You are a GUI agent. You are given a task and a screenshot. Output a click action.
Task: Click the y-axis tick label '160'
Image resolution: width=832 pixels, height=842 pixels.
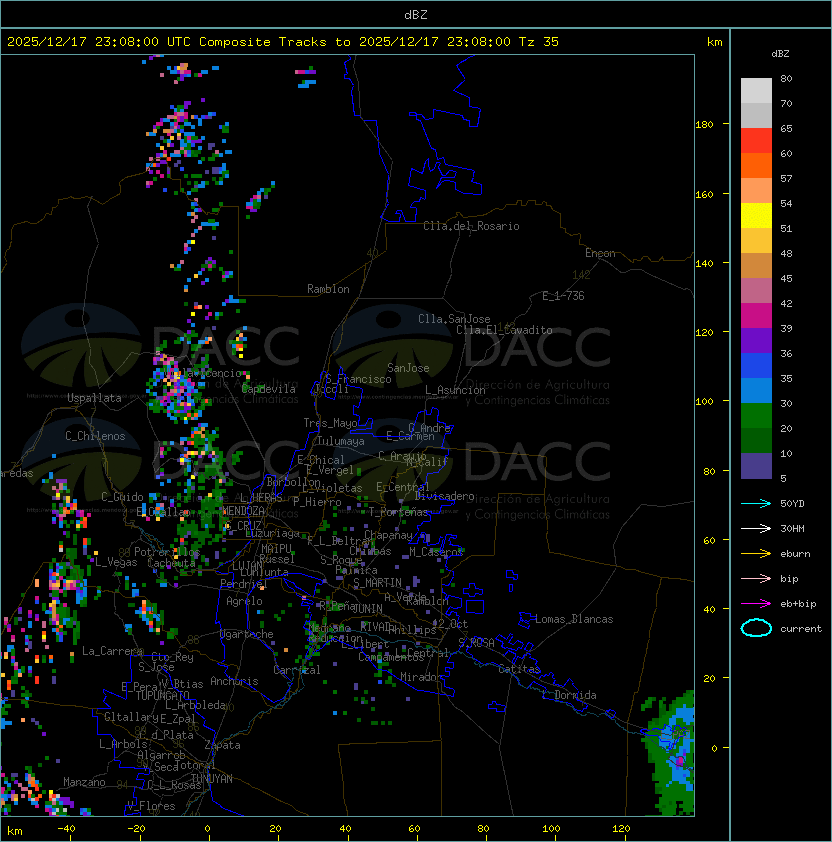(x=704, y=194)
